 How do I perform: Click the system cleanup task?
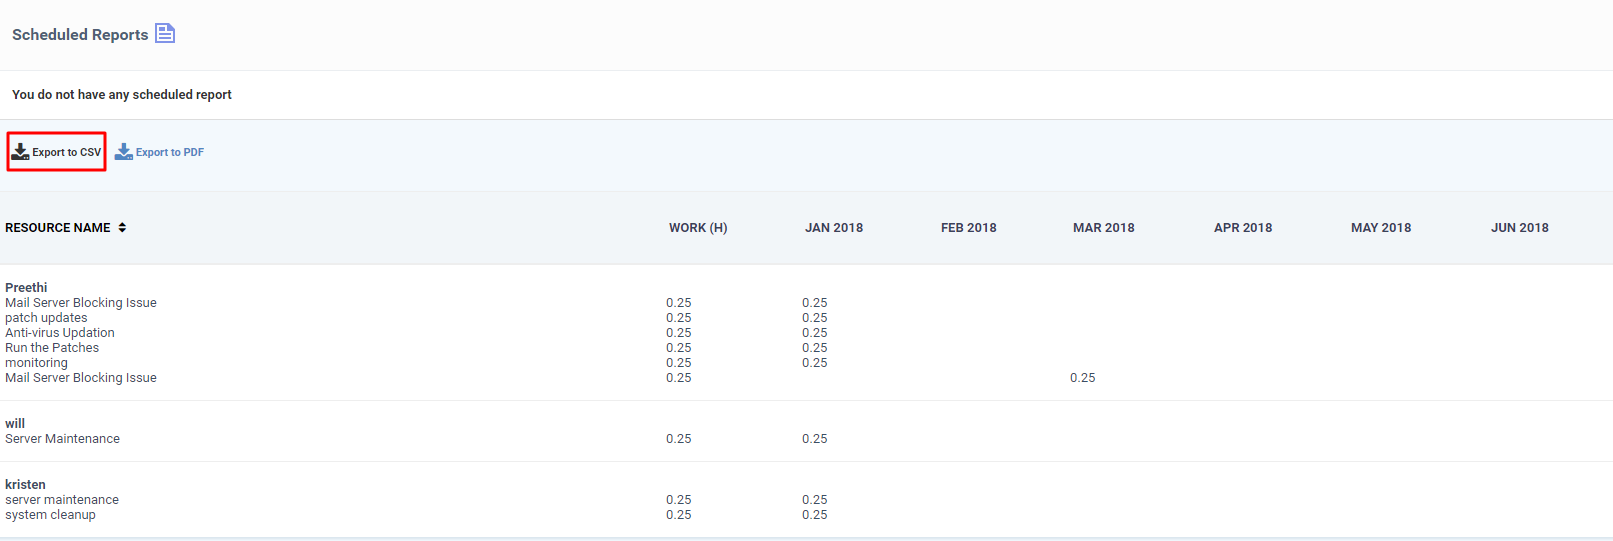coord(50,514)
